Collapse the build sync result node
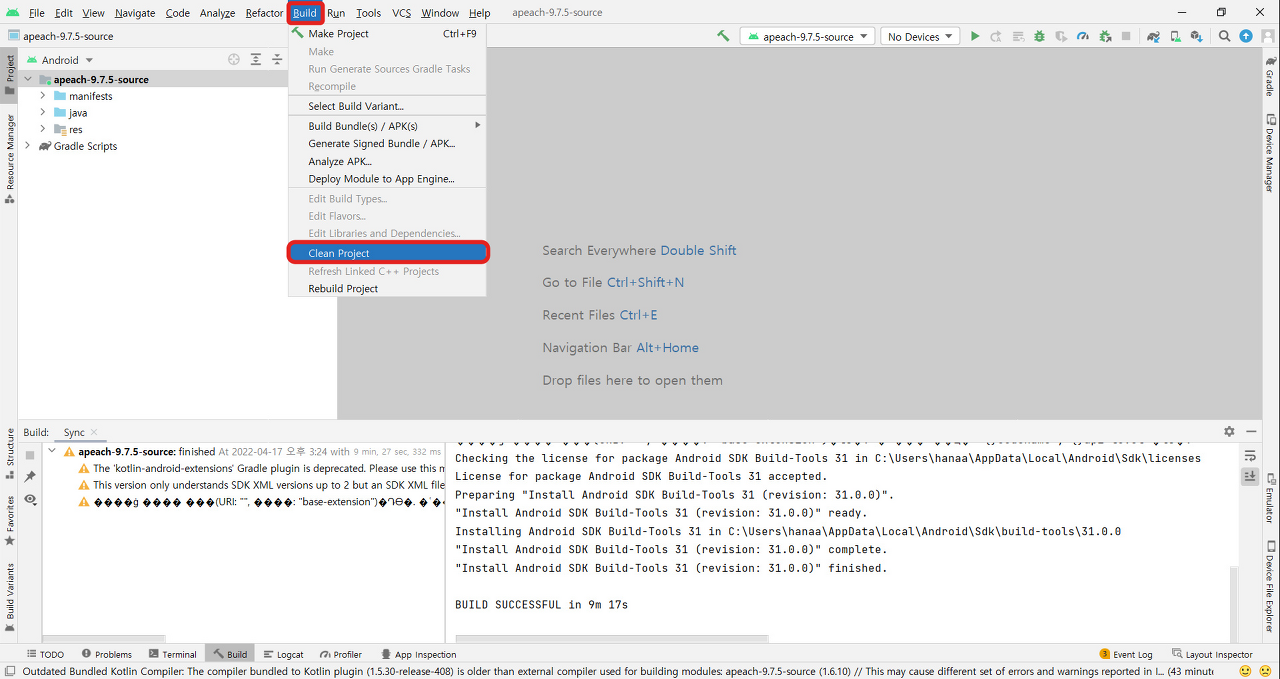The image size is (1280, 679). [52, 451]
